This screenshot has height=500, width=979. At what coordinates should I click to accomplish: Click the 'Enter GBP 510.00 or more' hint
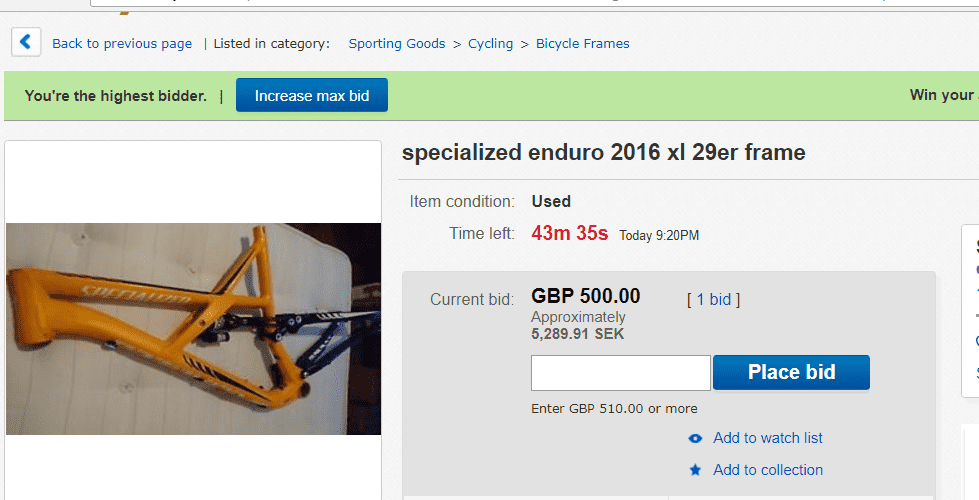(x=614, y=408)
